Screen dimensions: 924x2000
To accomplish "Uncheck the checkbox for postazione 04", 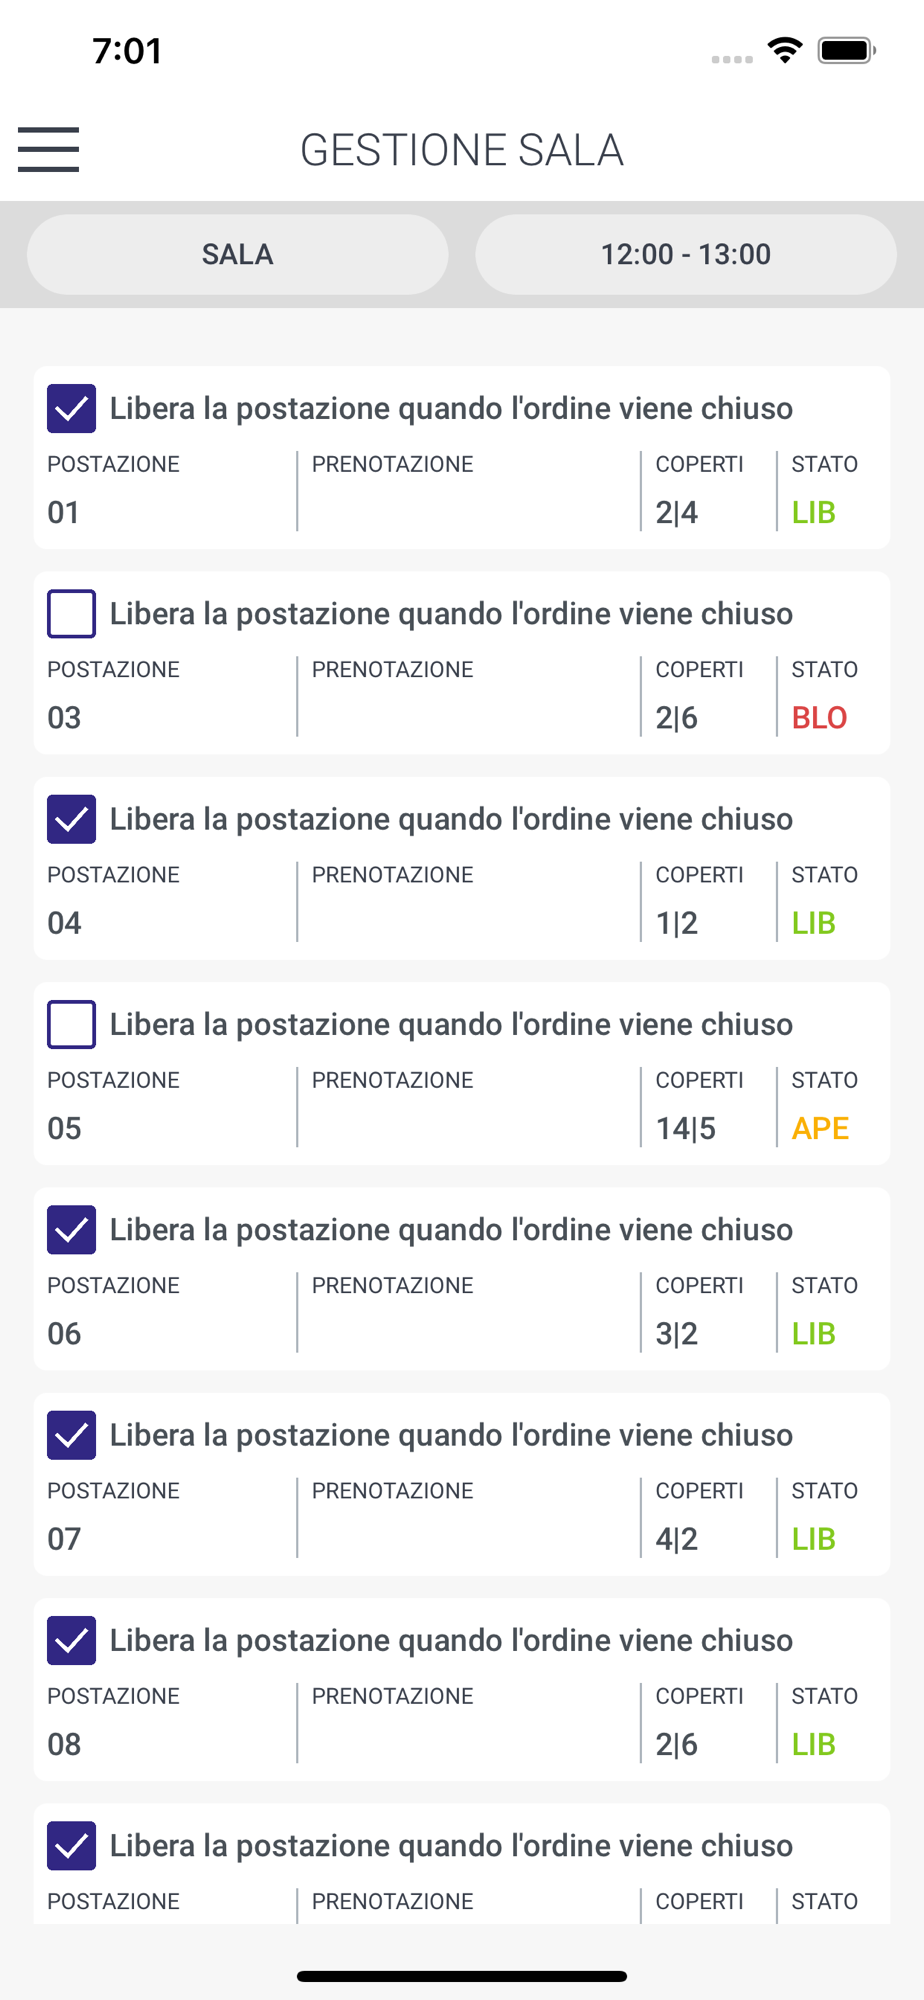I will pos(72,820).
